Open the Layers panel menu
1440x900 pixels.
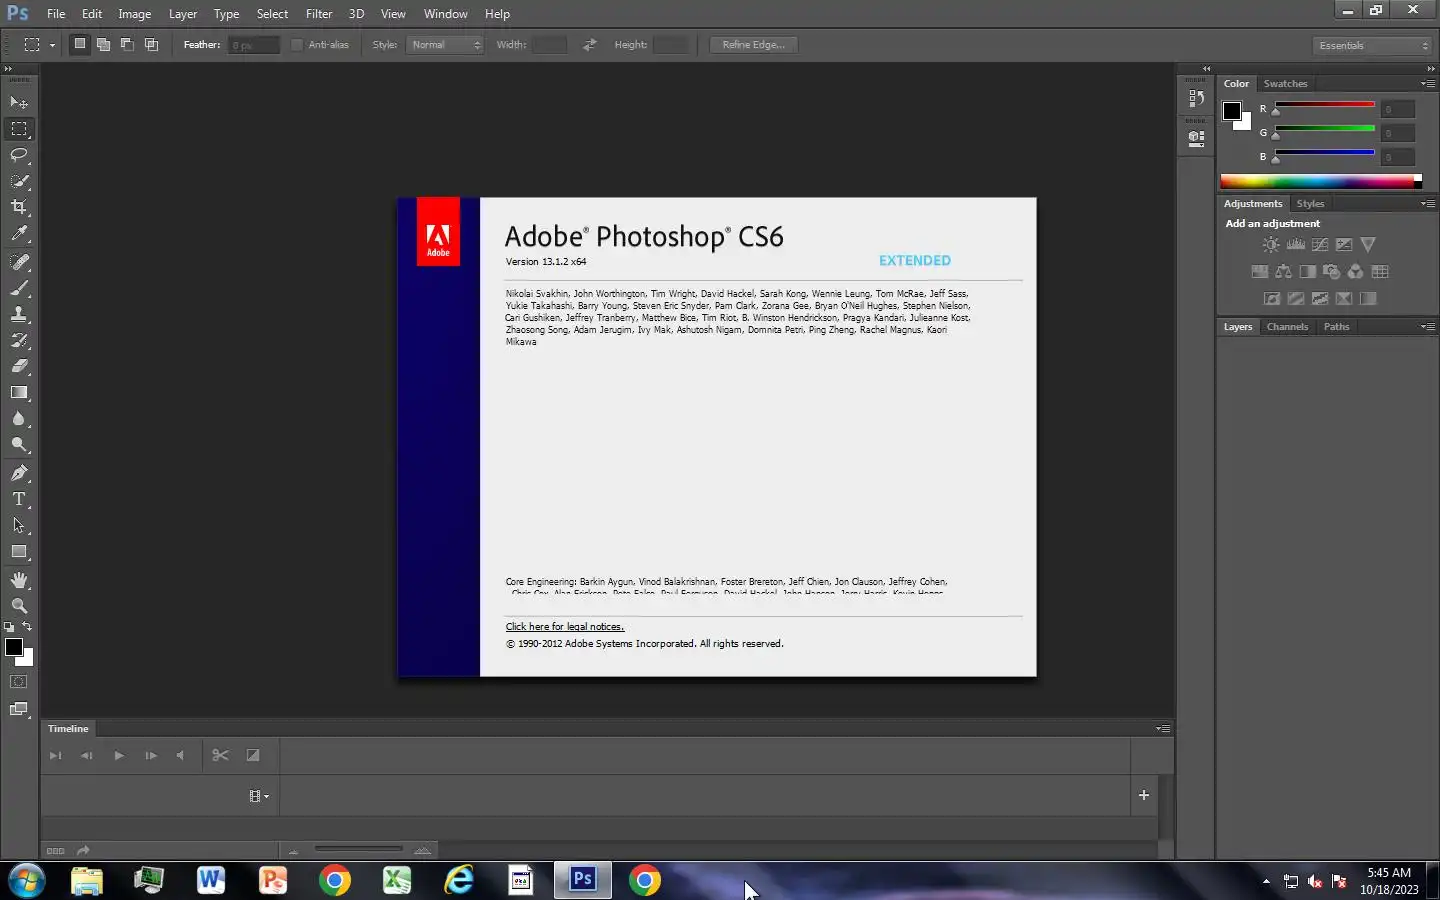click(x=1428, y=327)
